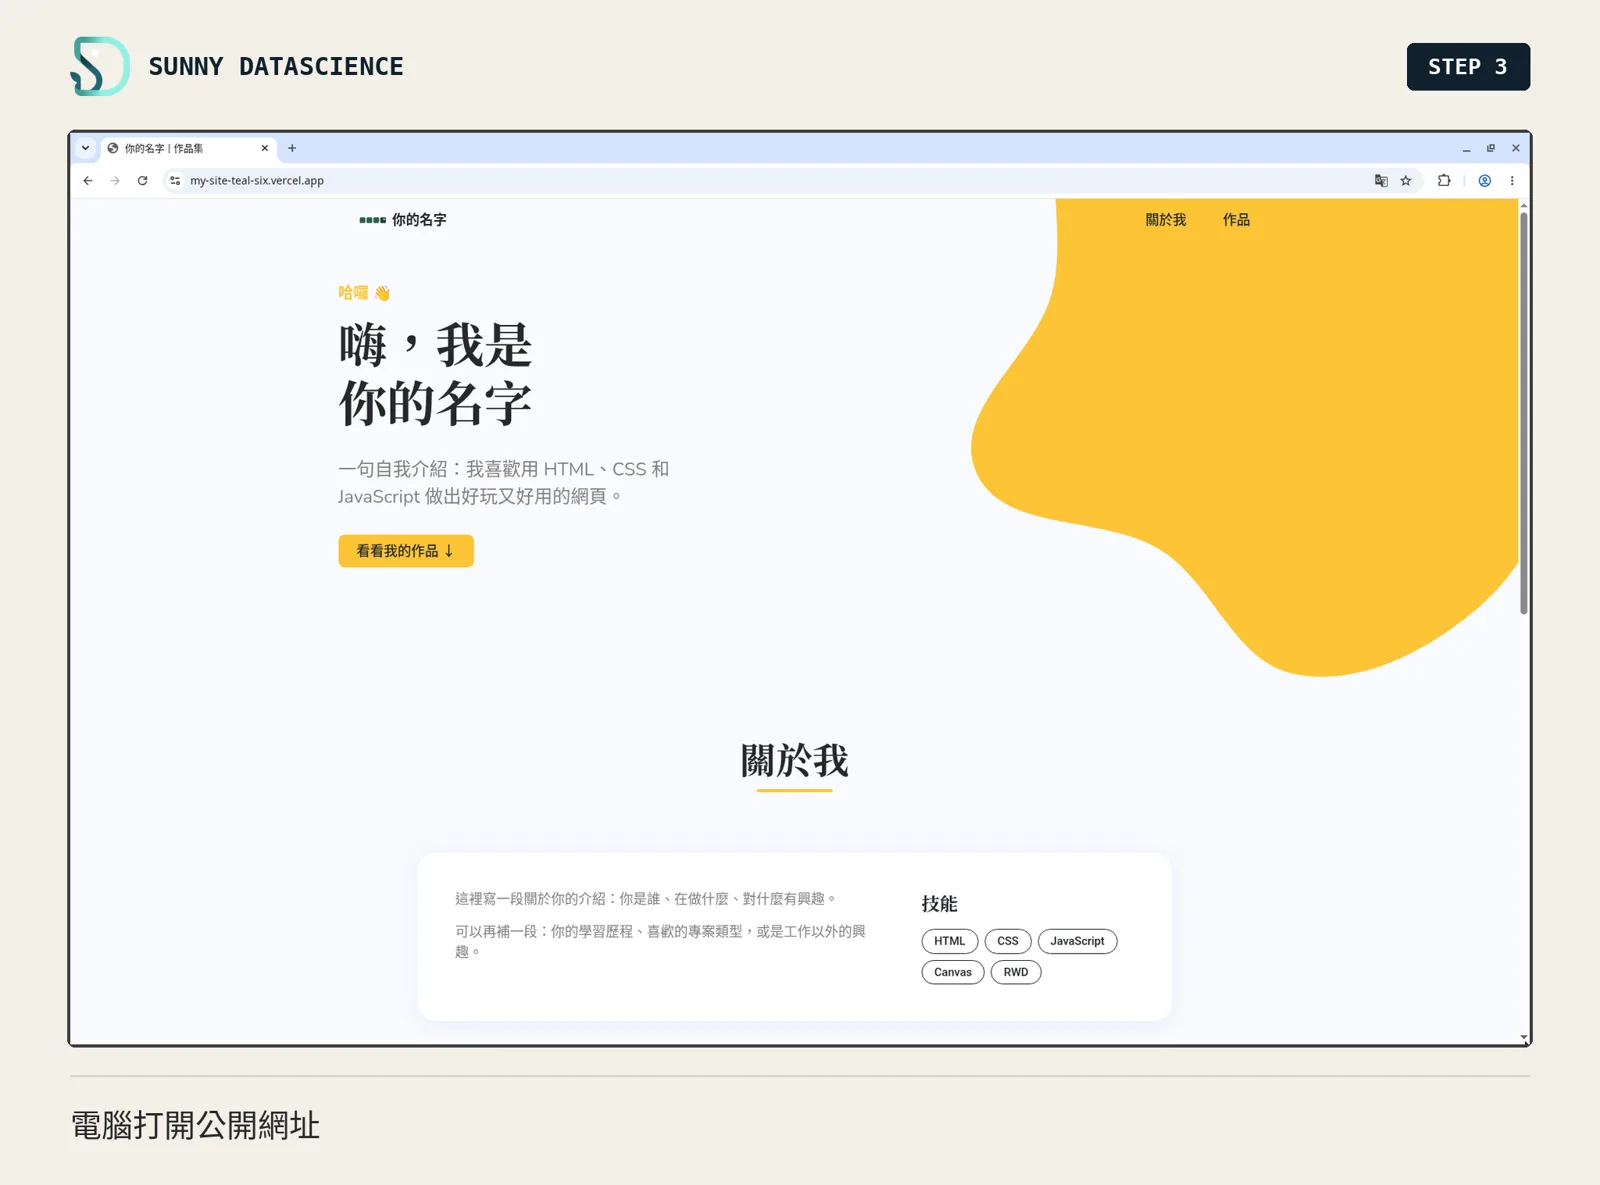Reload the page with the refresh icon
The image size is (1600, 1185).
142,181
